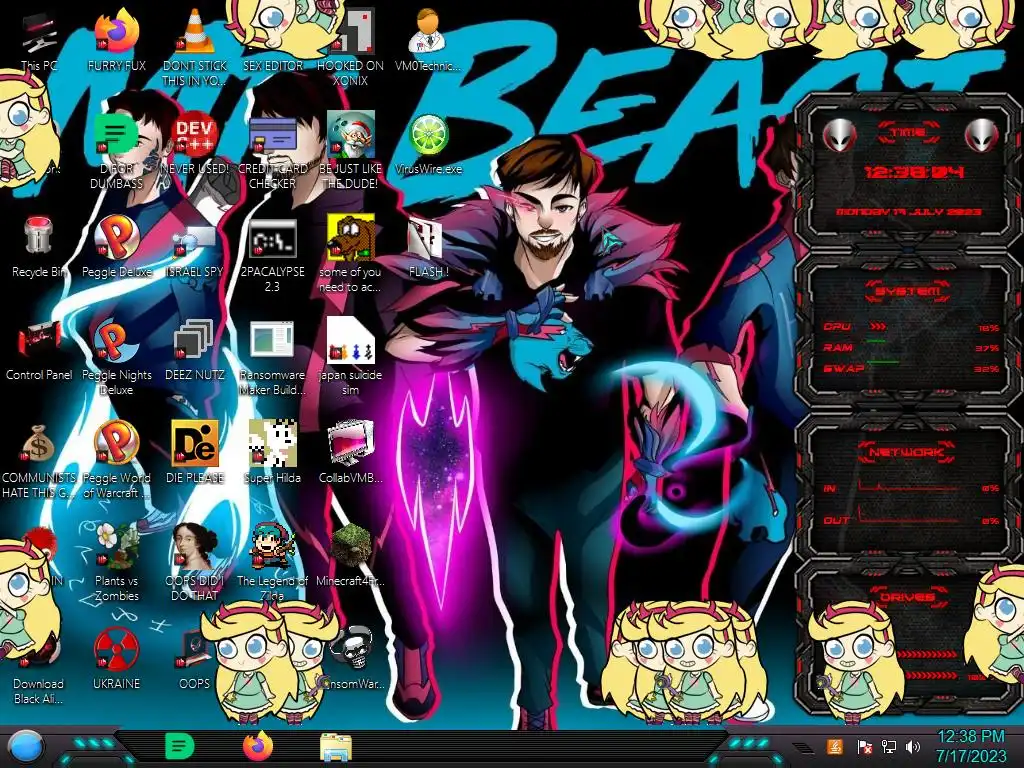Screen dimensions: 1024x768
Task: Click the RAM usage row in SYSTEM widget
Action: (911, 347)
